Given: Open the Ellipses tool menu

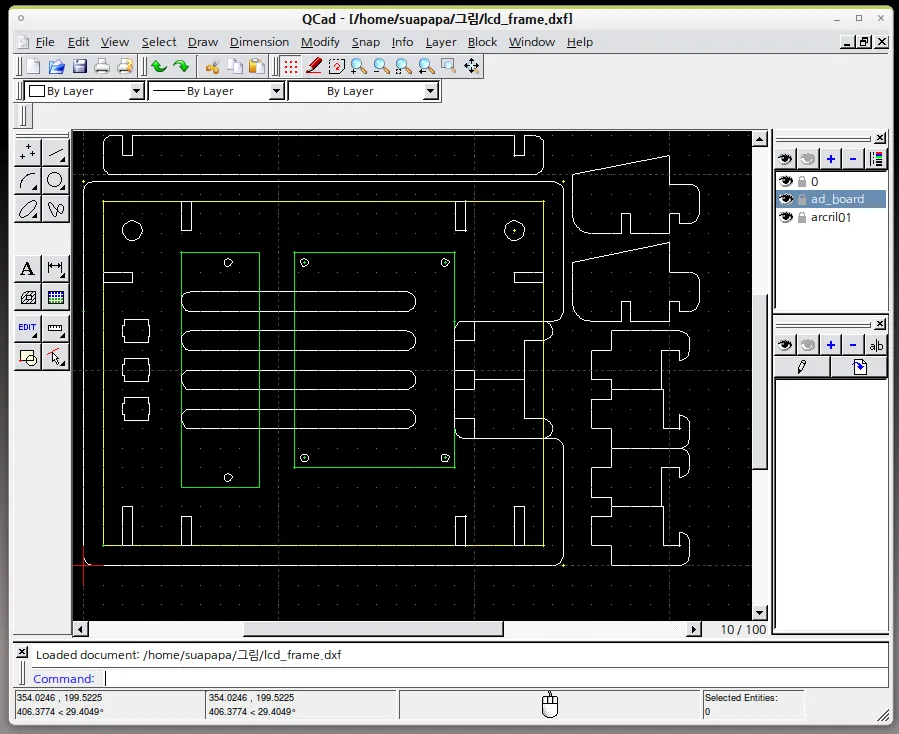Looking at the screenshot, I should tap(28, 209).
